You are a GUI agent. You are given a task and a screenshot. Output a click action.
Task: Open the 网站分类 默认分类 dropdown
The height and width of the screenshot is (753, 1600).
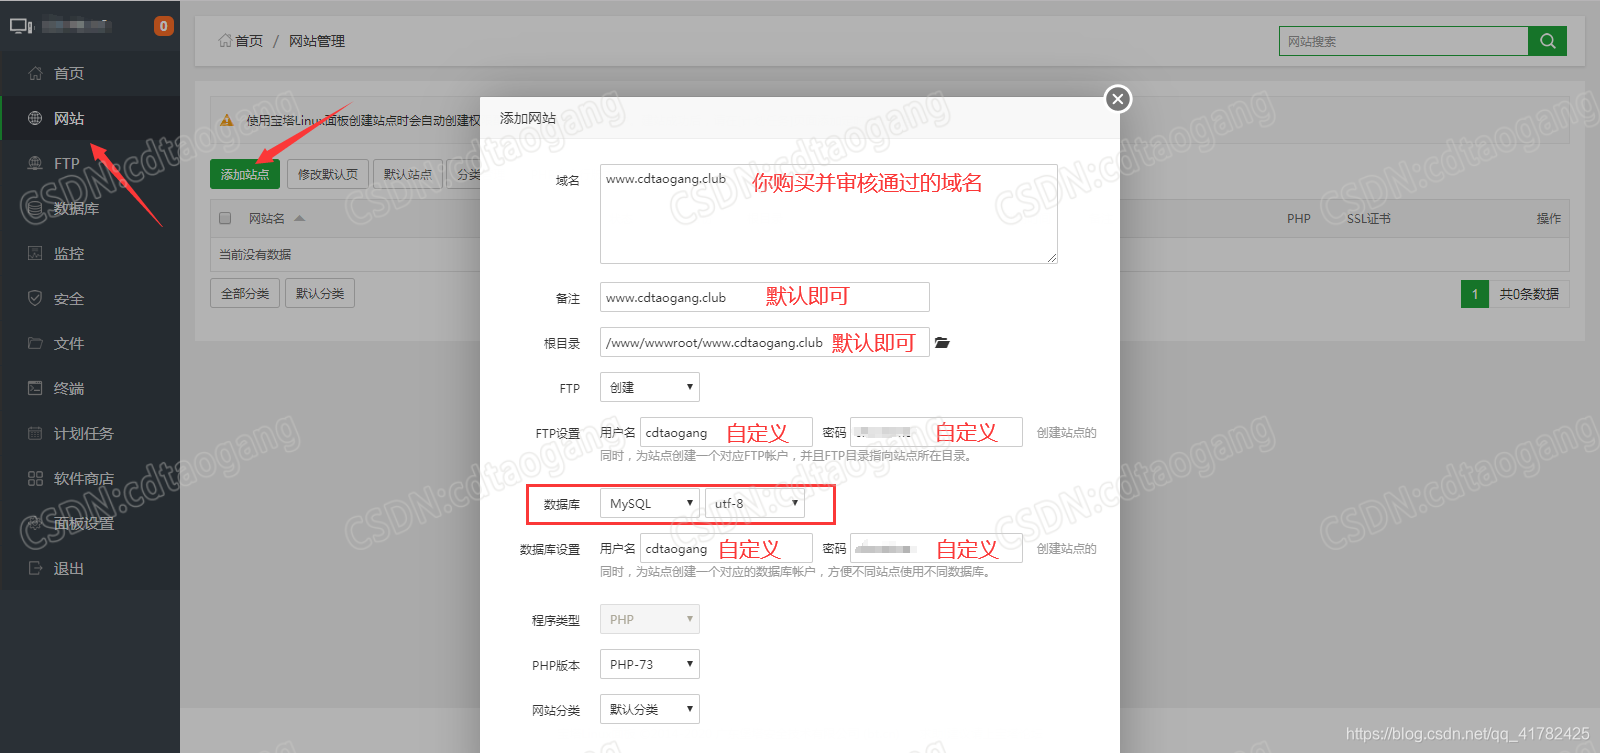[650, 709]
